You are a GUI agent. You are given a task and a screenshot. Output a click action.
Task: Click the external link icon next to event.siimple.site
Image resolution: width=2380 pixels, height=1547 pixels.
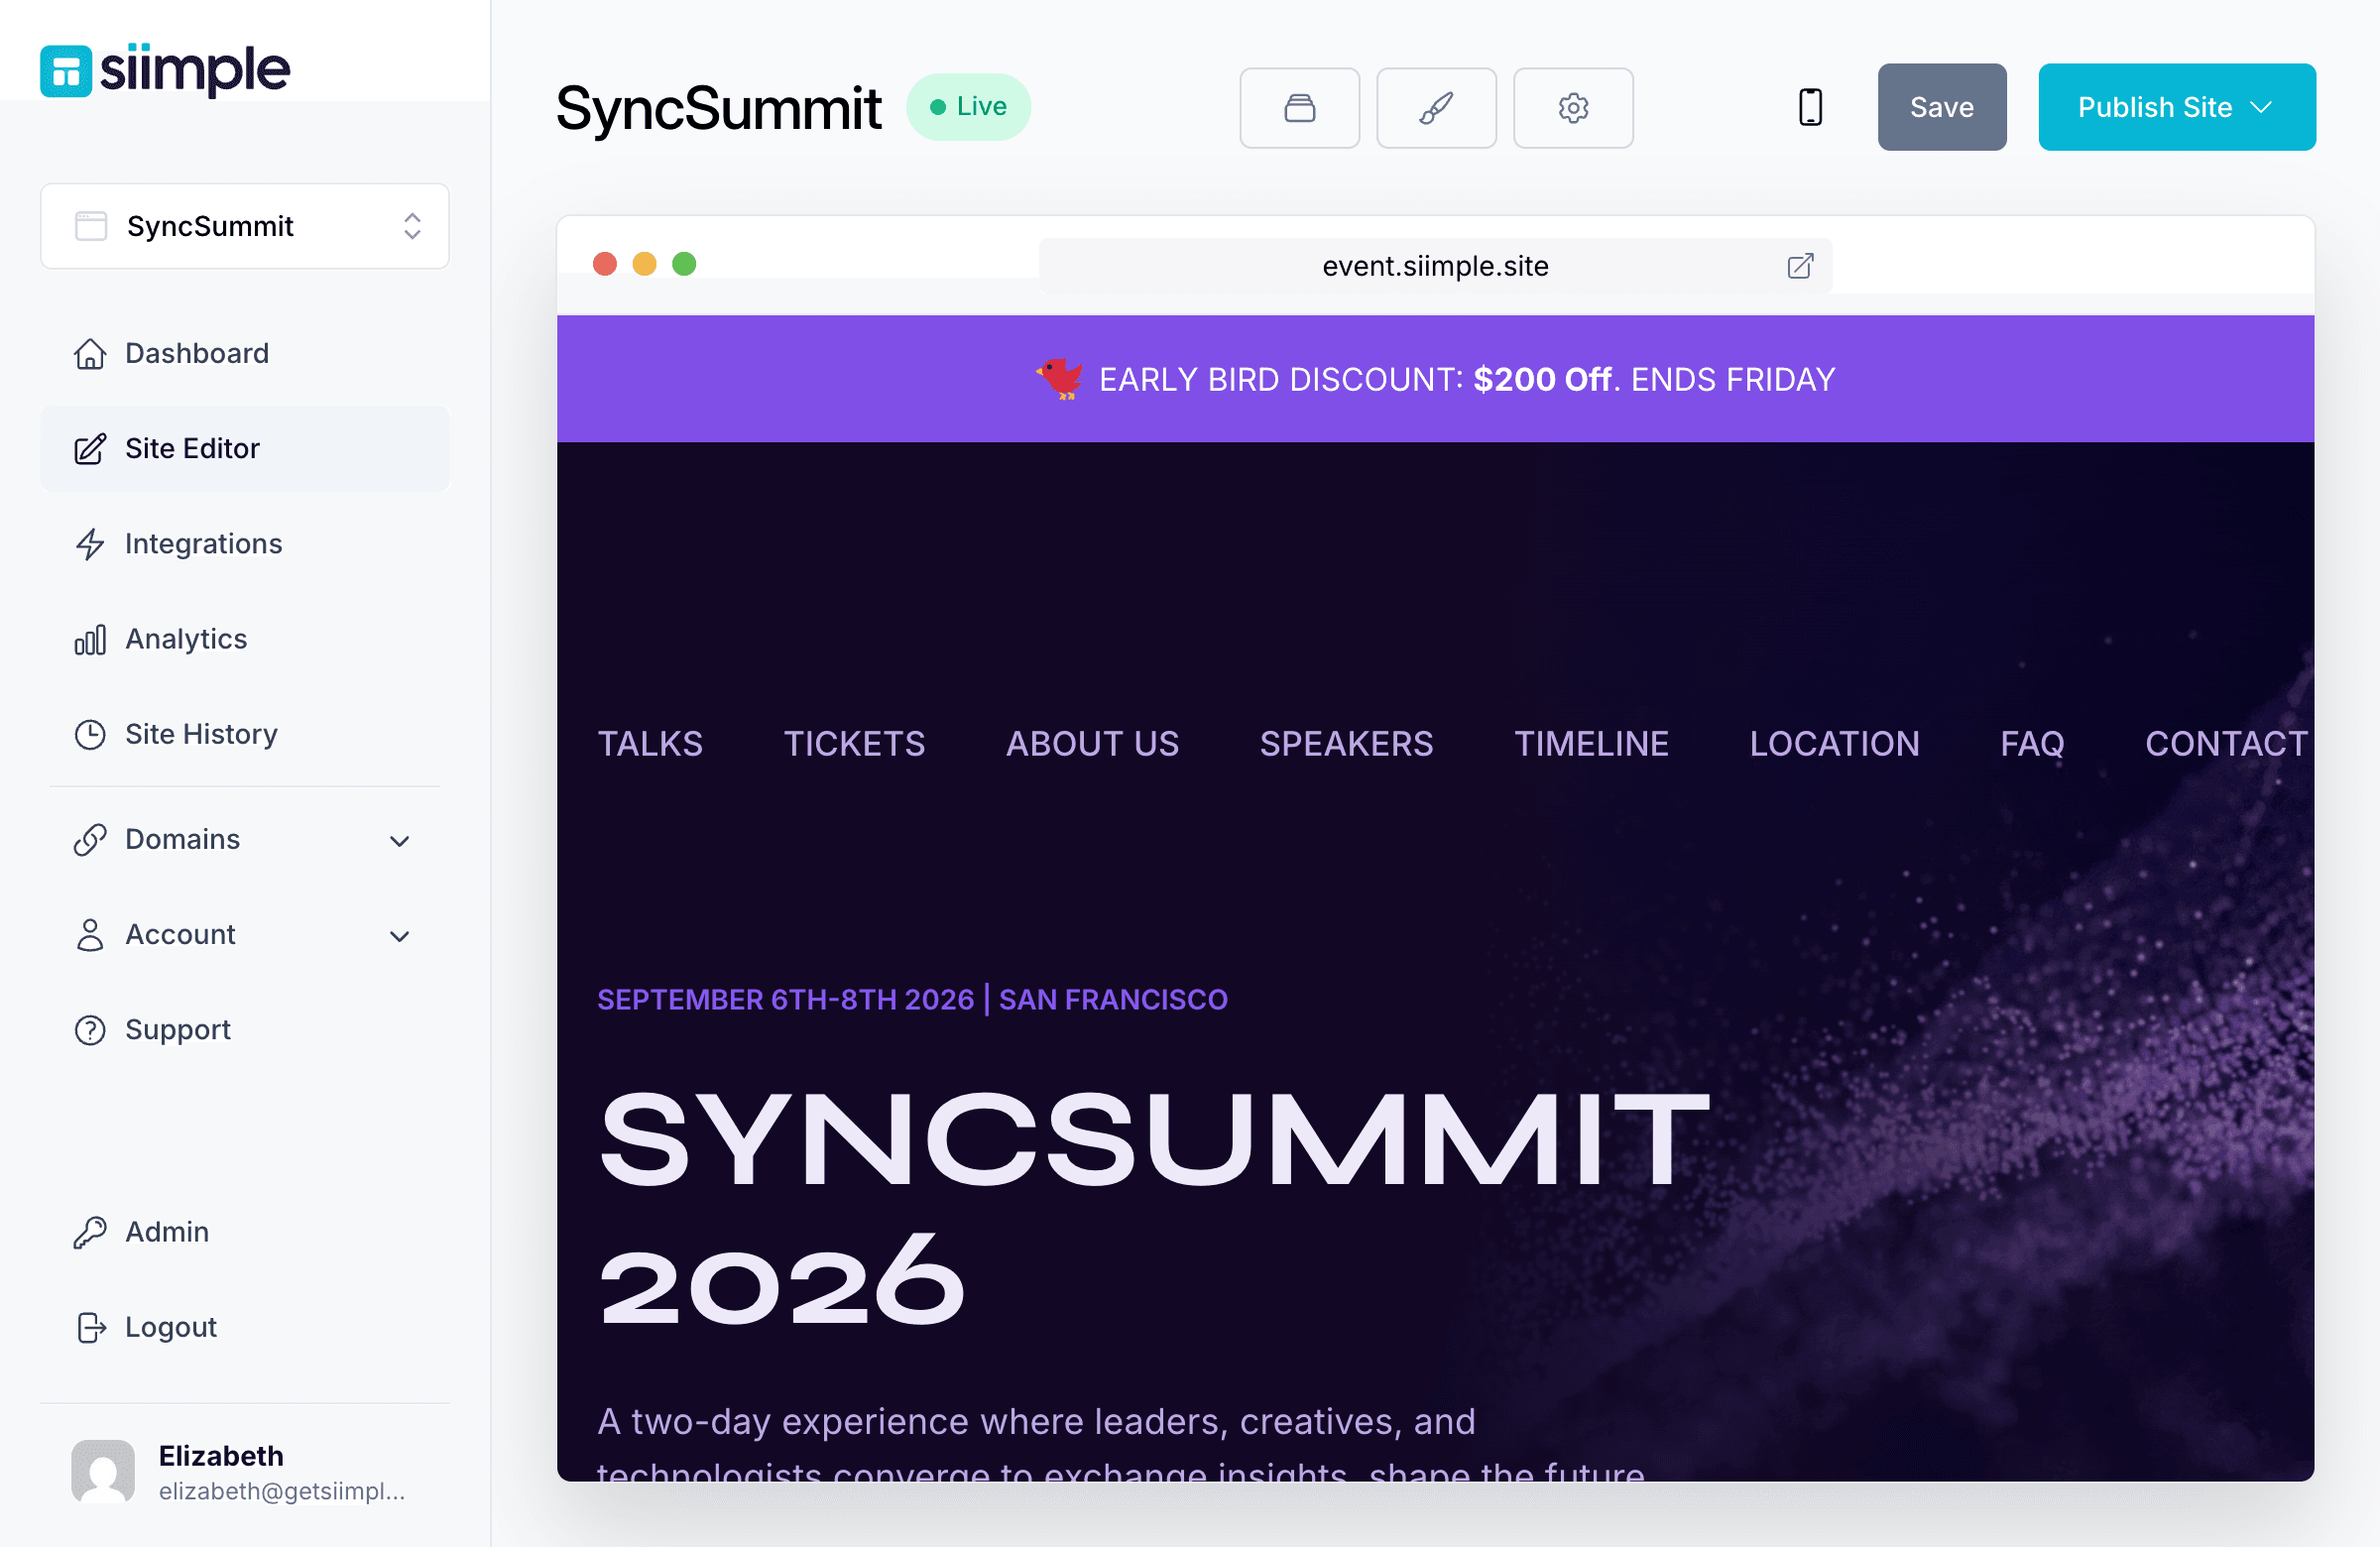[1799, 266]
